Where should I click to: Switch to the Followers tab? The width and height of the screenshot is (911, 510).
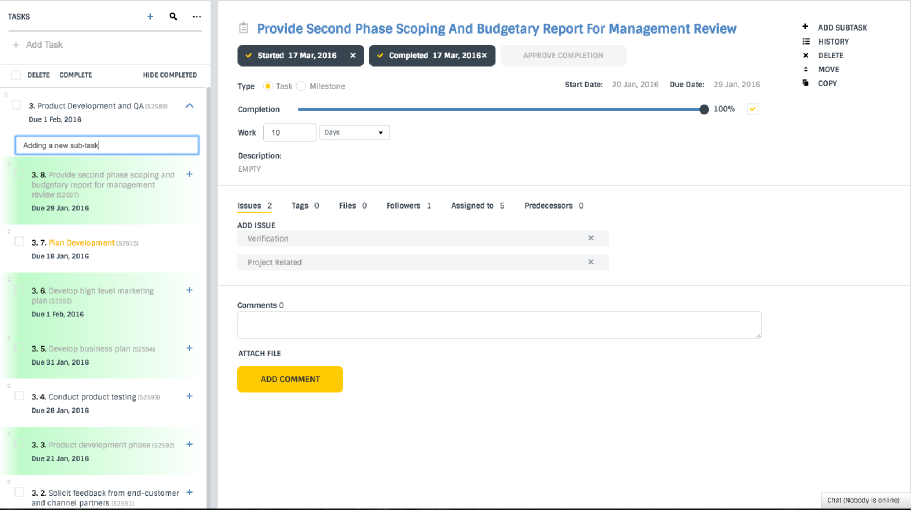pos(408,206)
